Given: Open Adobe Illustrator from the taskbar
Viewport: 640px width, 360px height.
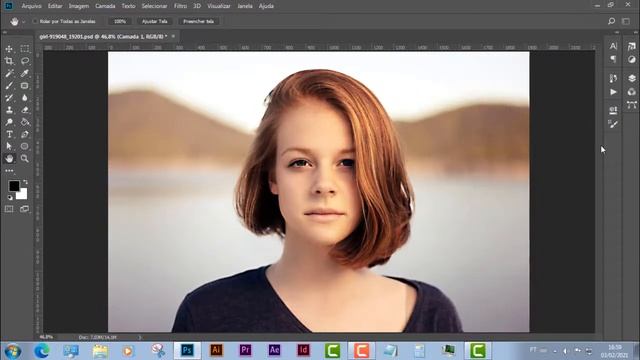Looking at the screenshot, I should click(216, 350).
